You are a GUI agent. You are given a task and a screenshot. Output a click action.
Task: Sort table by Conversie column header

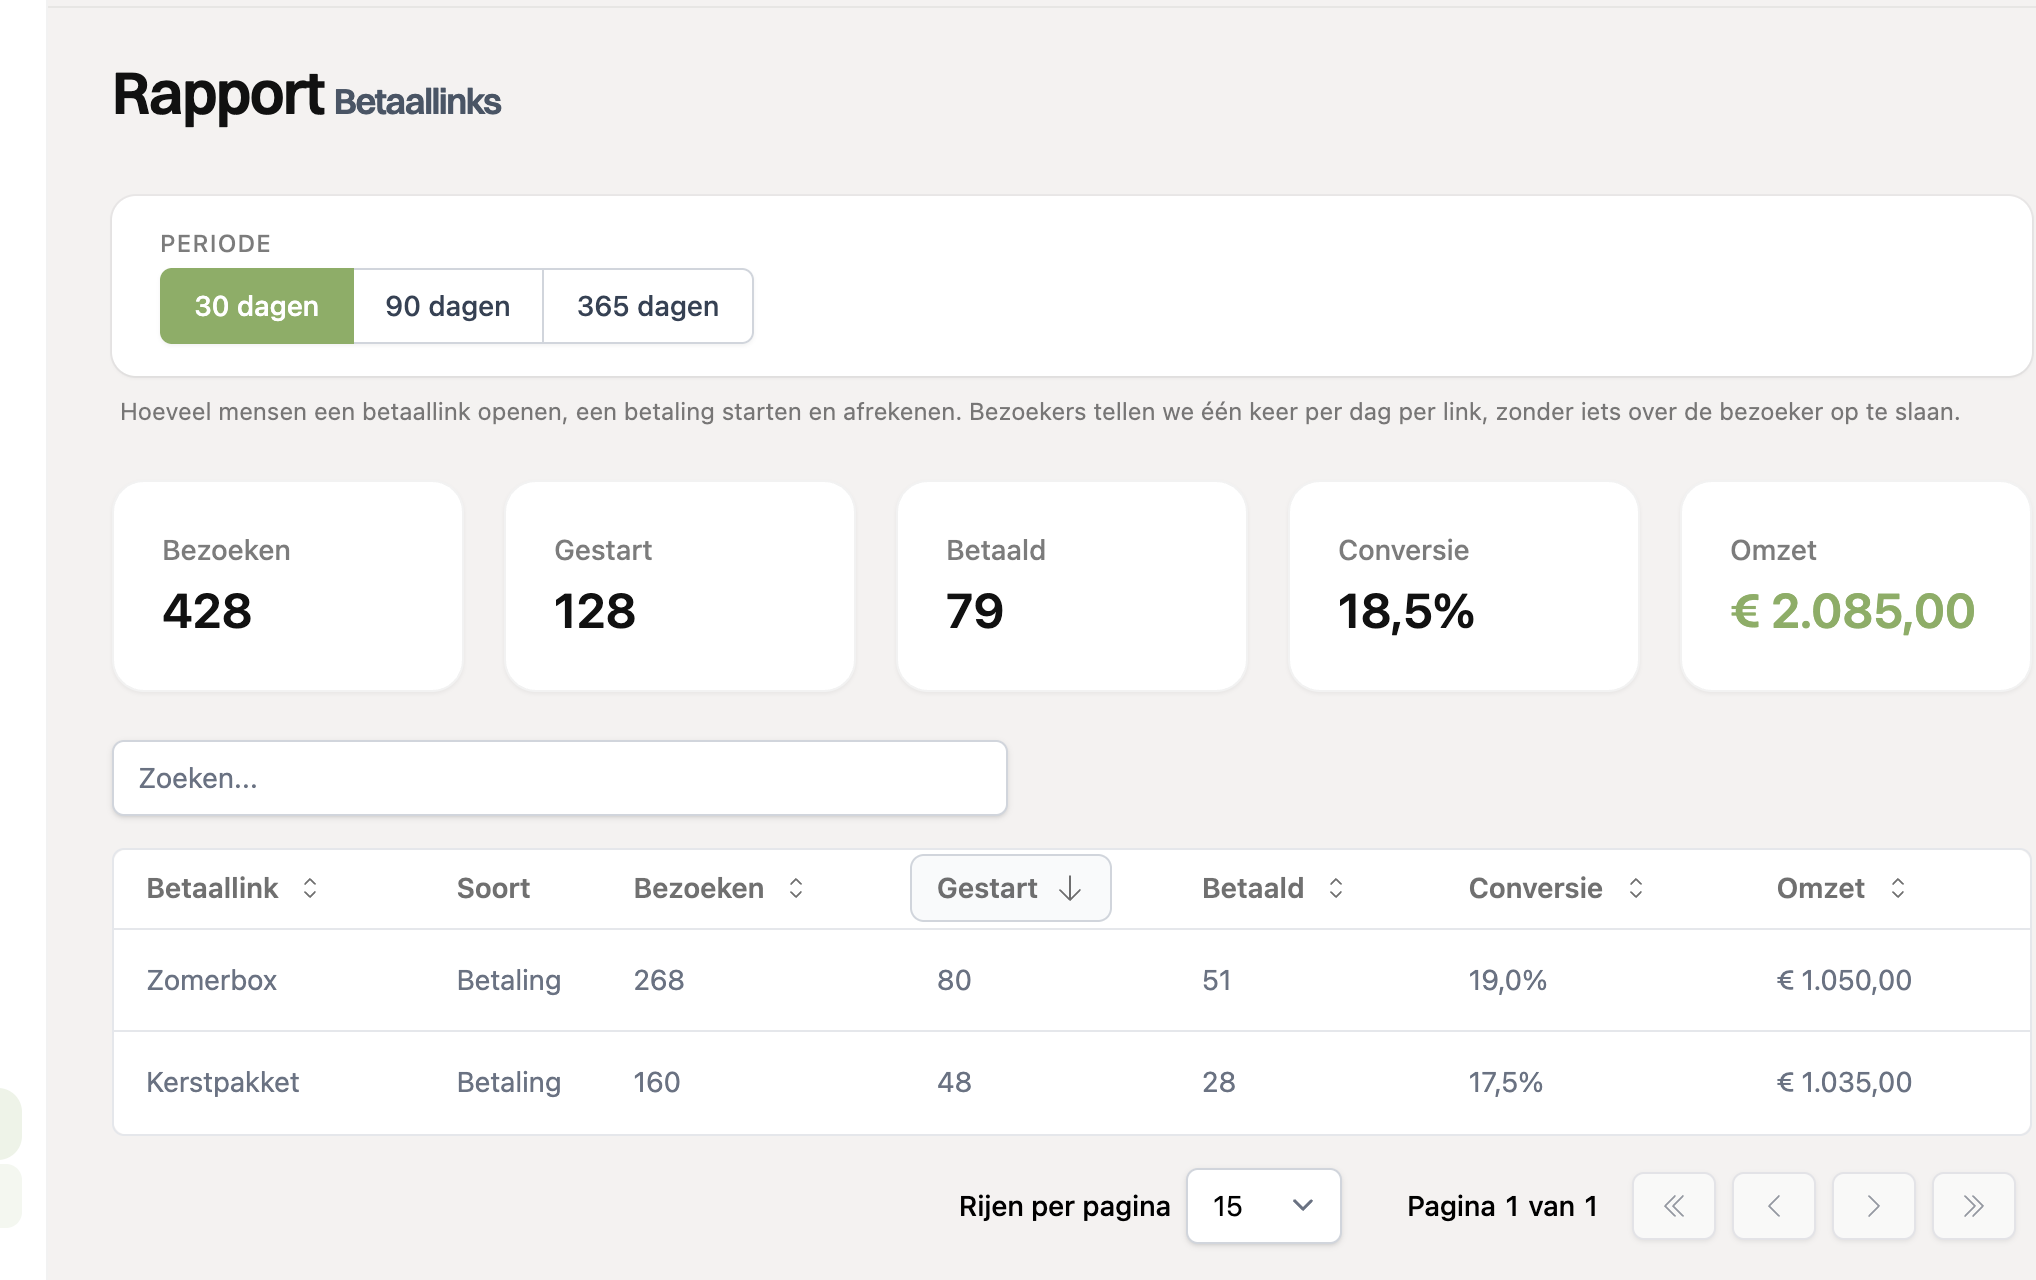[1555, 888]
